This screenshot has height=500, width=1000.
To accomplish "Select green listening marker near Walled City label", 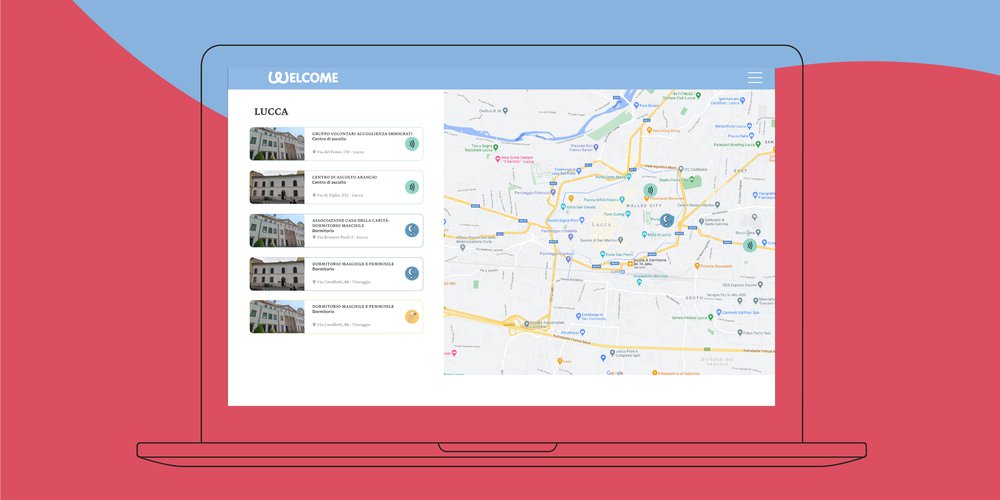I will [649, 190].
